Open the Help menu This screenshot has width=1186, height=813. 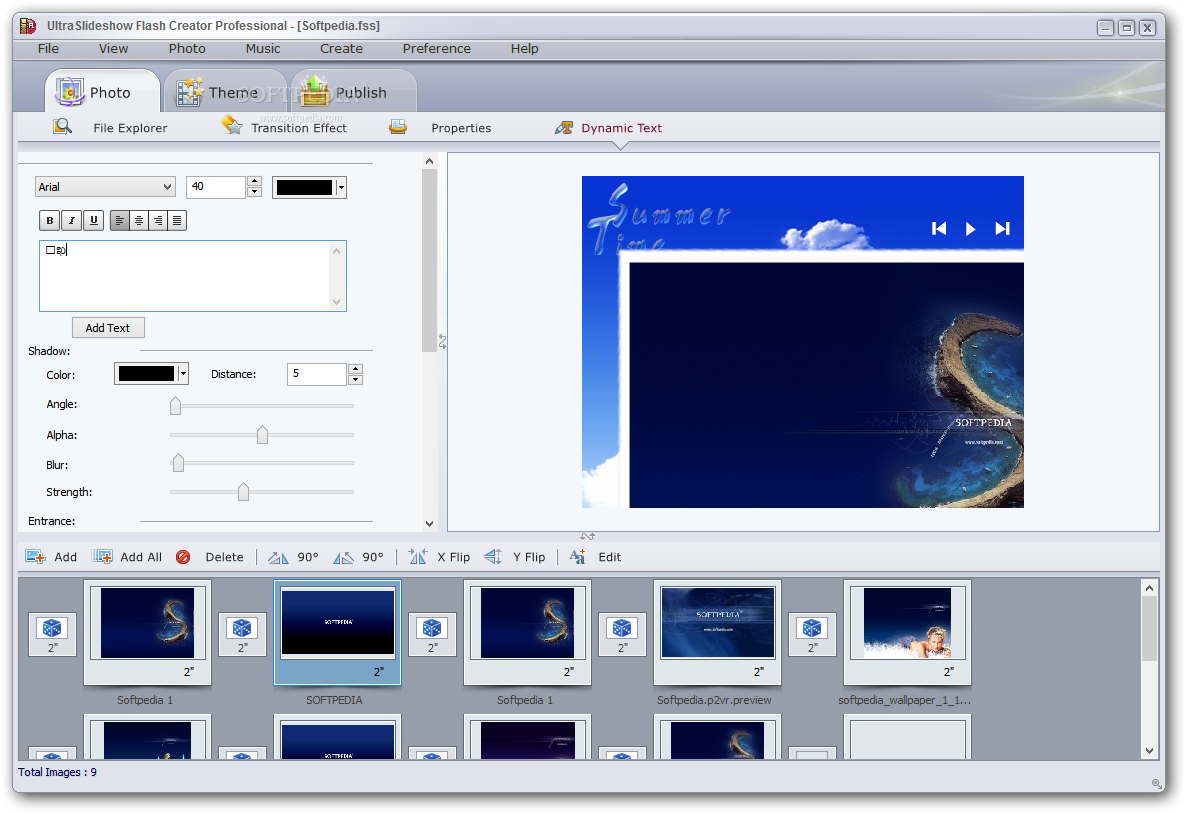point(524,48)
